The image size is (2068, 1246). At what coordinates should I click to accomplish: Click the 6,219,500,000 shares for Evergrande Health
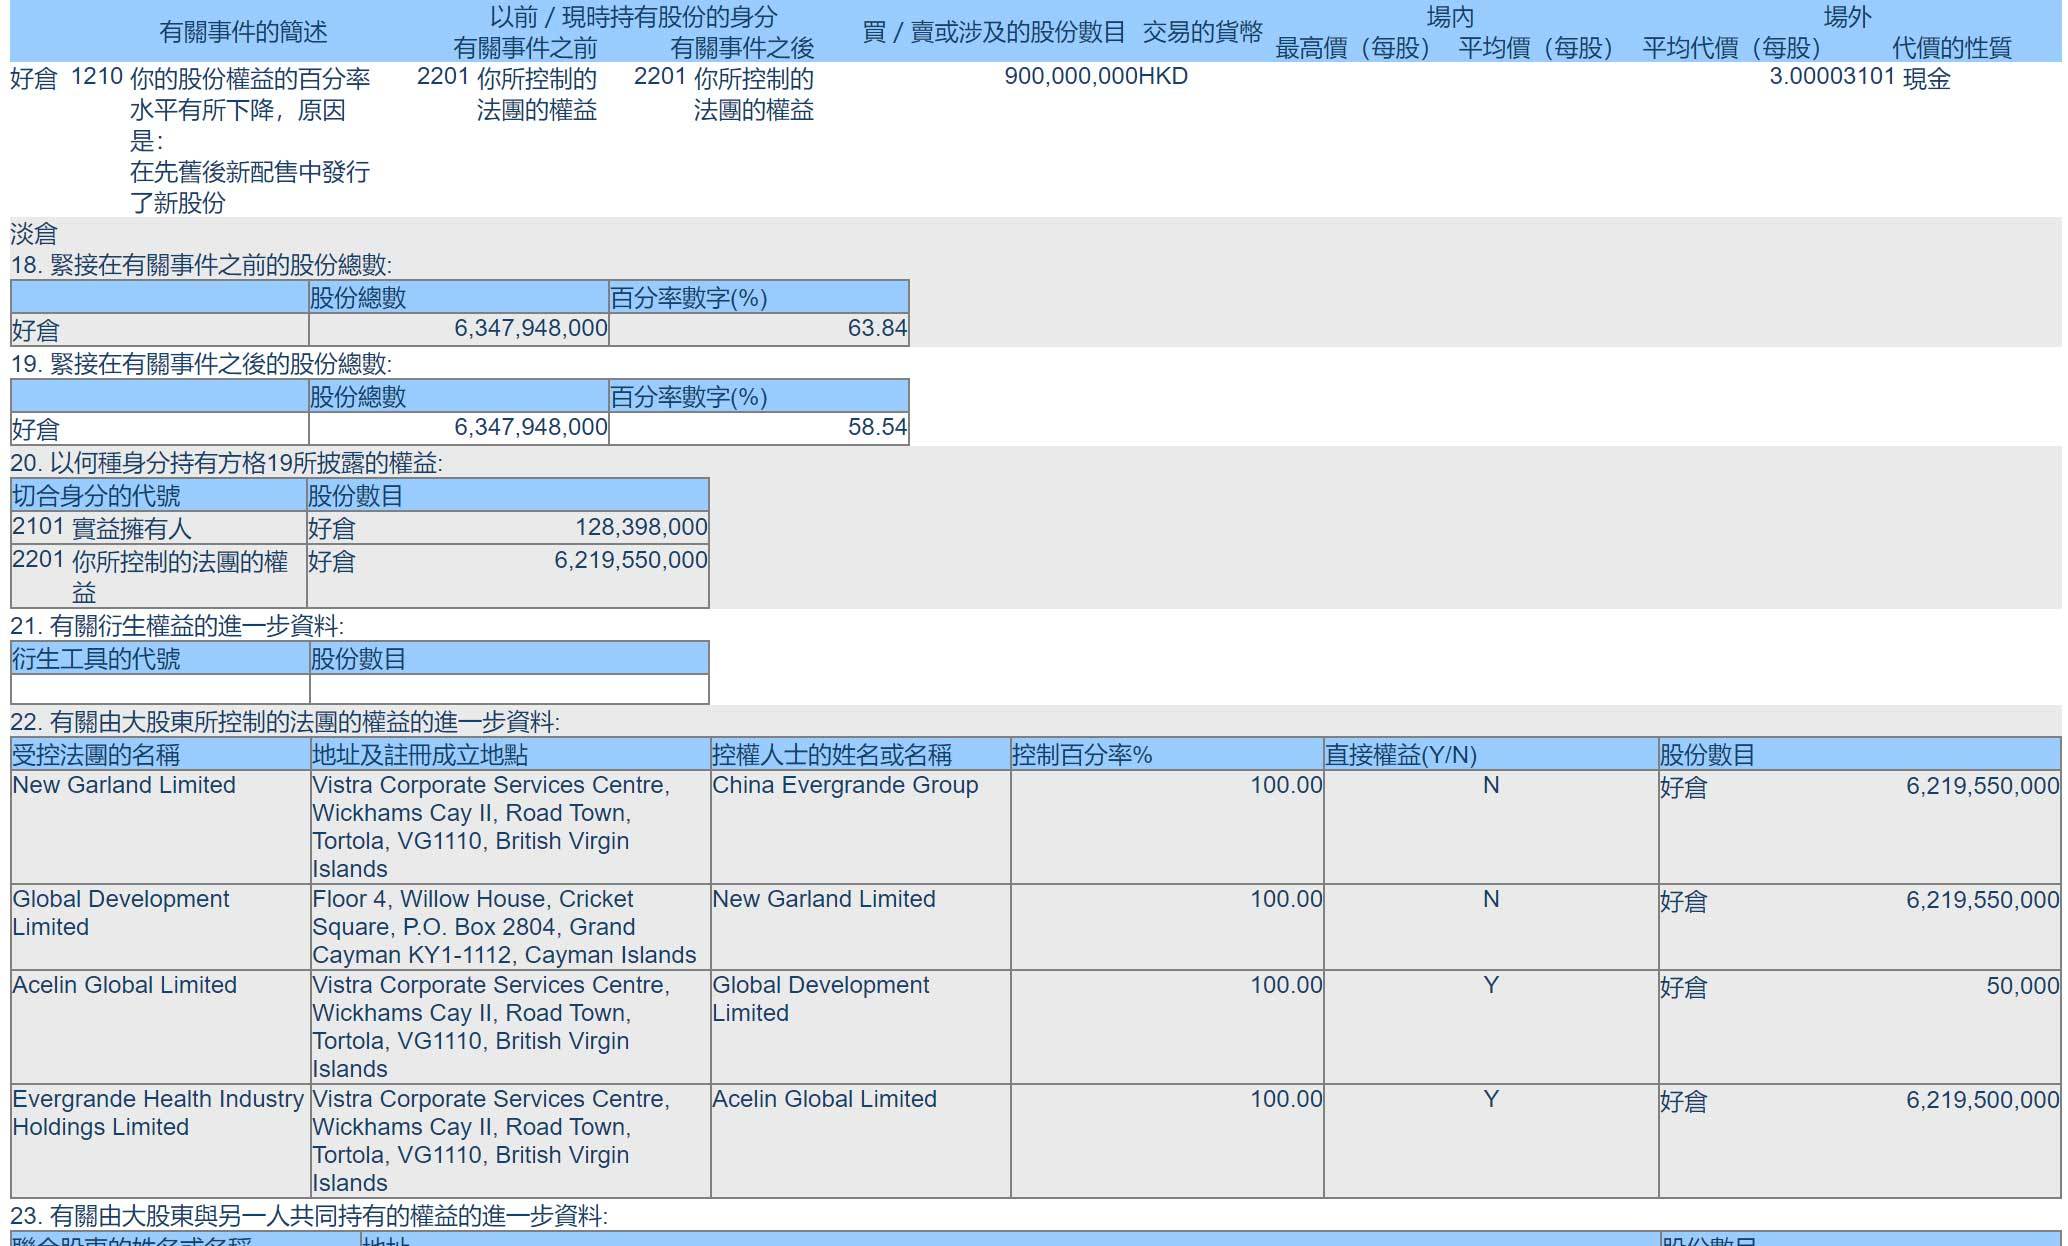click(1982, 1099)
